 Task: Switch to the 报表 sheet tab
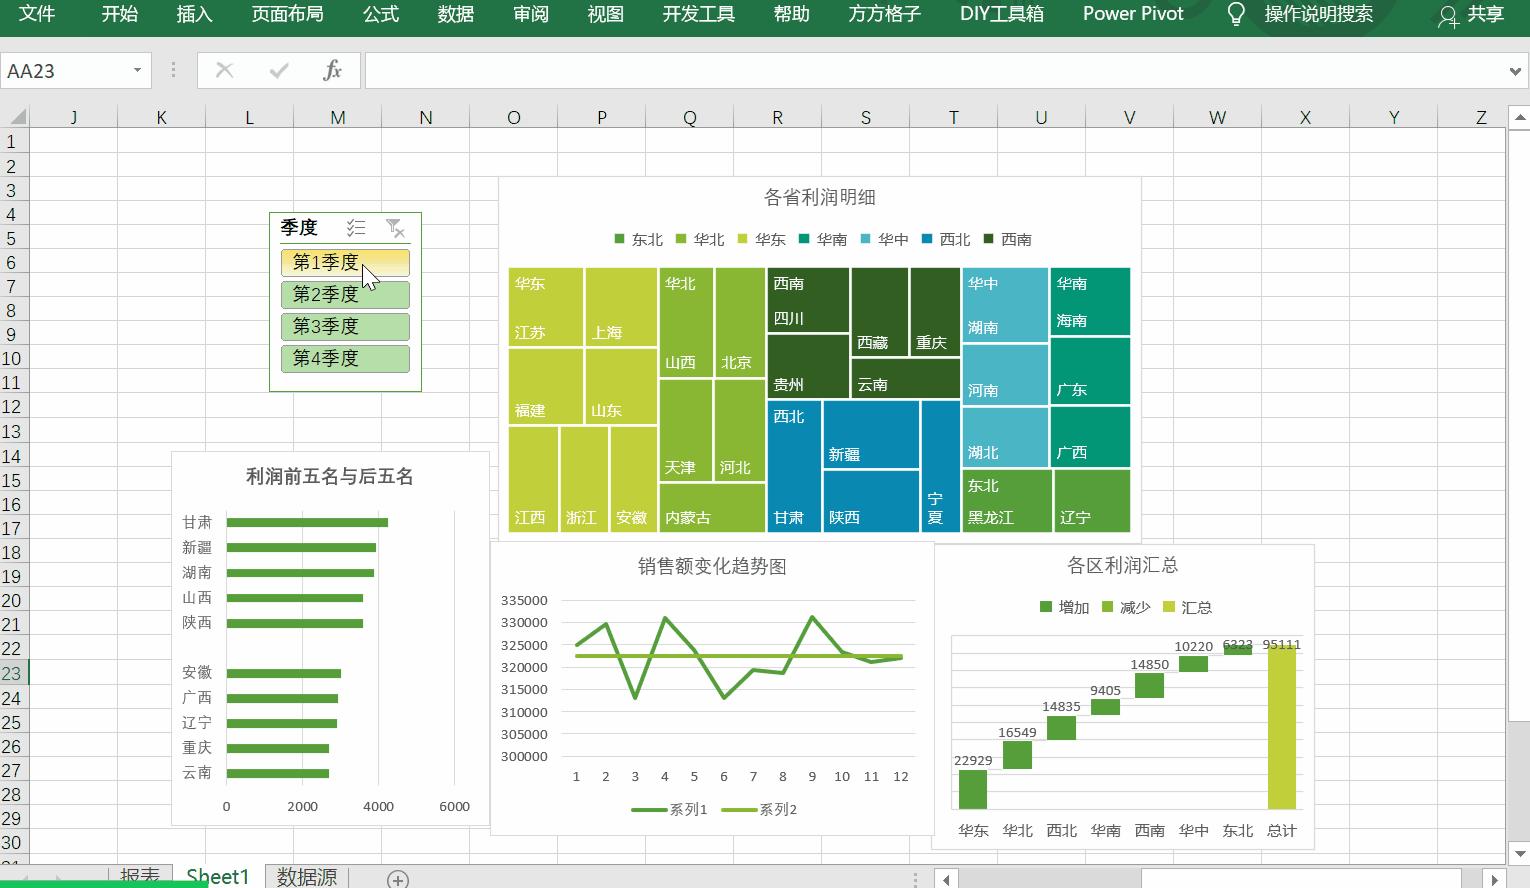click(x=140, y=877)
